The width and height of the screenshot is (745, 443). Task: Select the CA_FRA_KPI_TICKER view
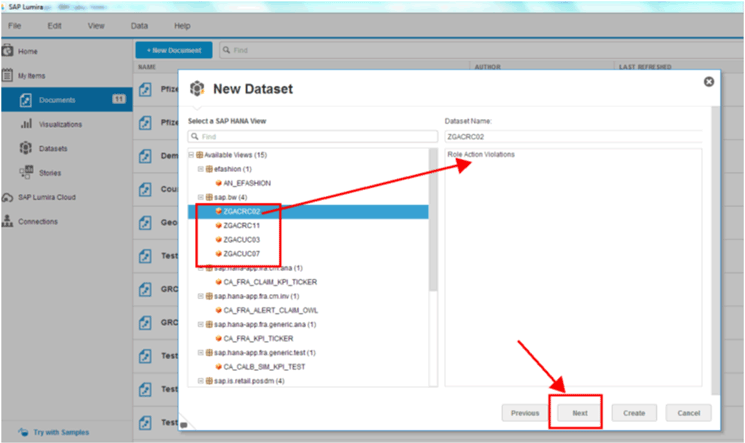[258, 338]
